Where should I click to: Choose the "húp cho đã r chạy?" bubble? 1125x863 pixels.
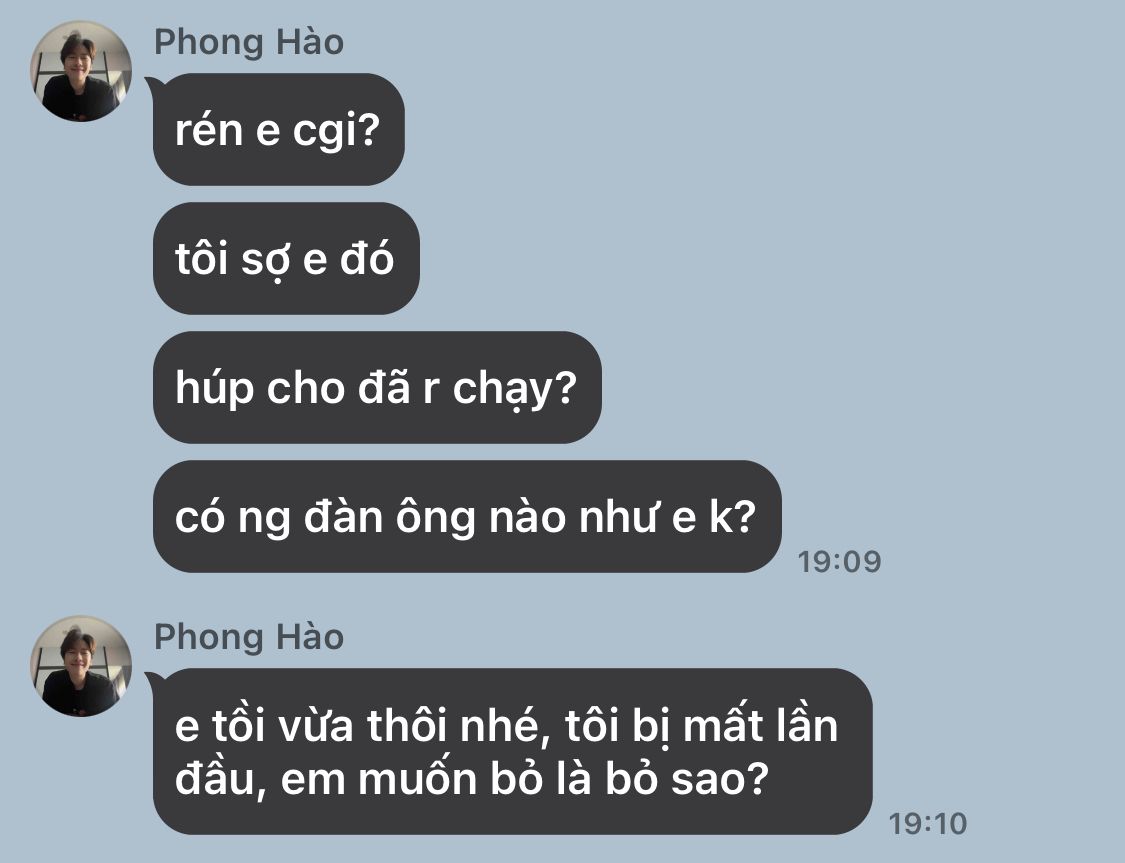[x=377, y=387]
